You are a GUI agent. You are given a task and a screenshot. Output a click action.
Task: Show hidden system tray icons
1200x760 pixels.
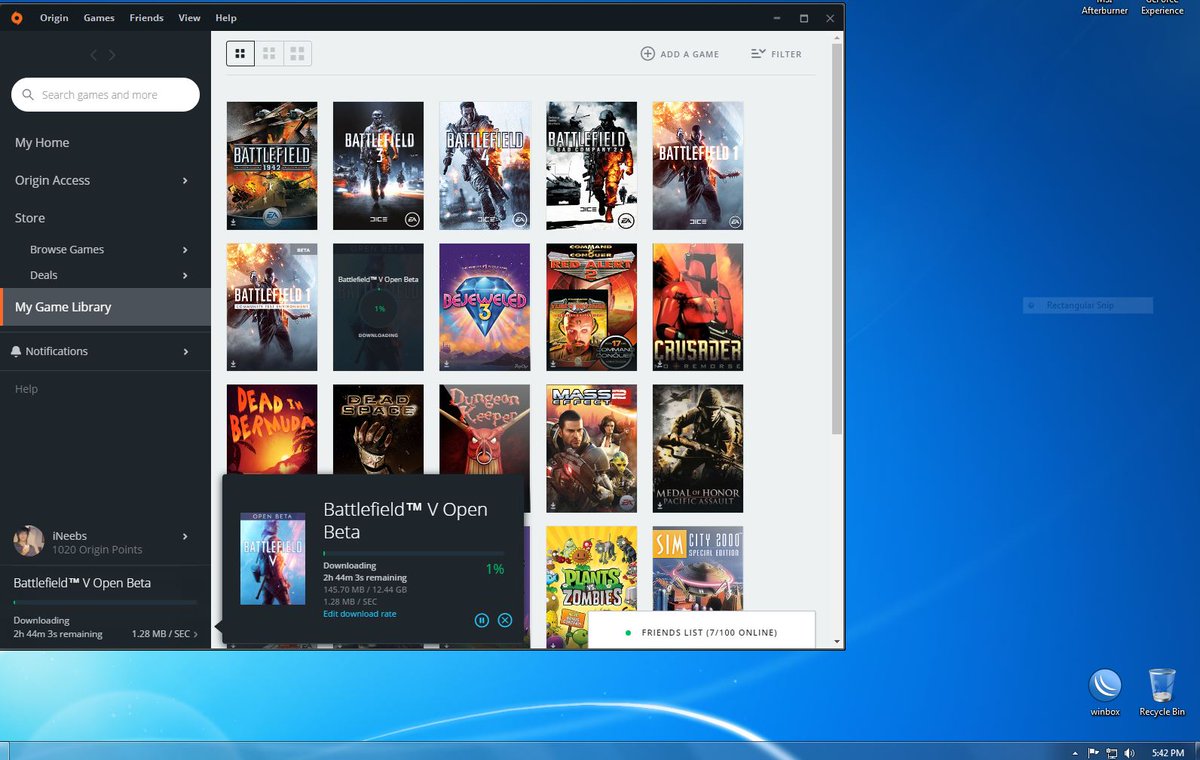coord(1075,752)
